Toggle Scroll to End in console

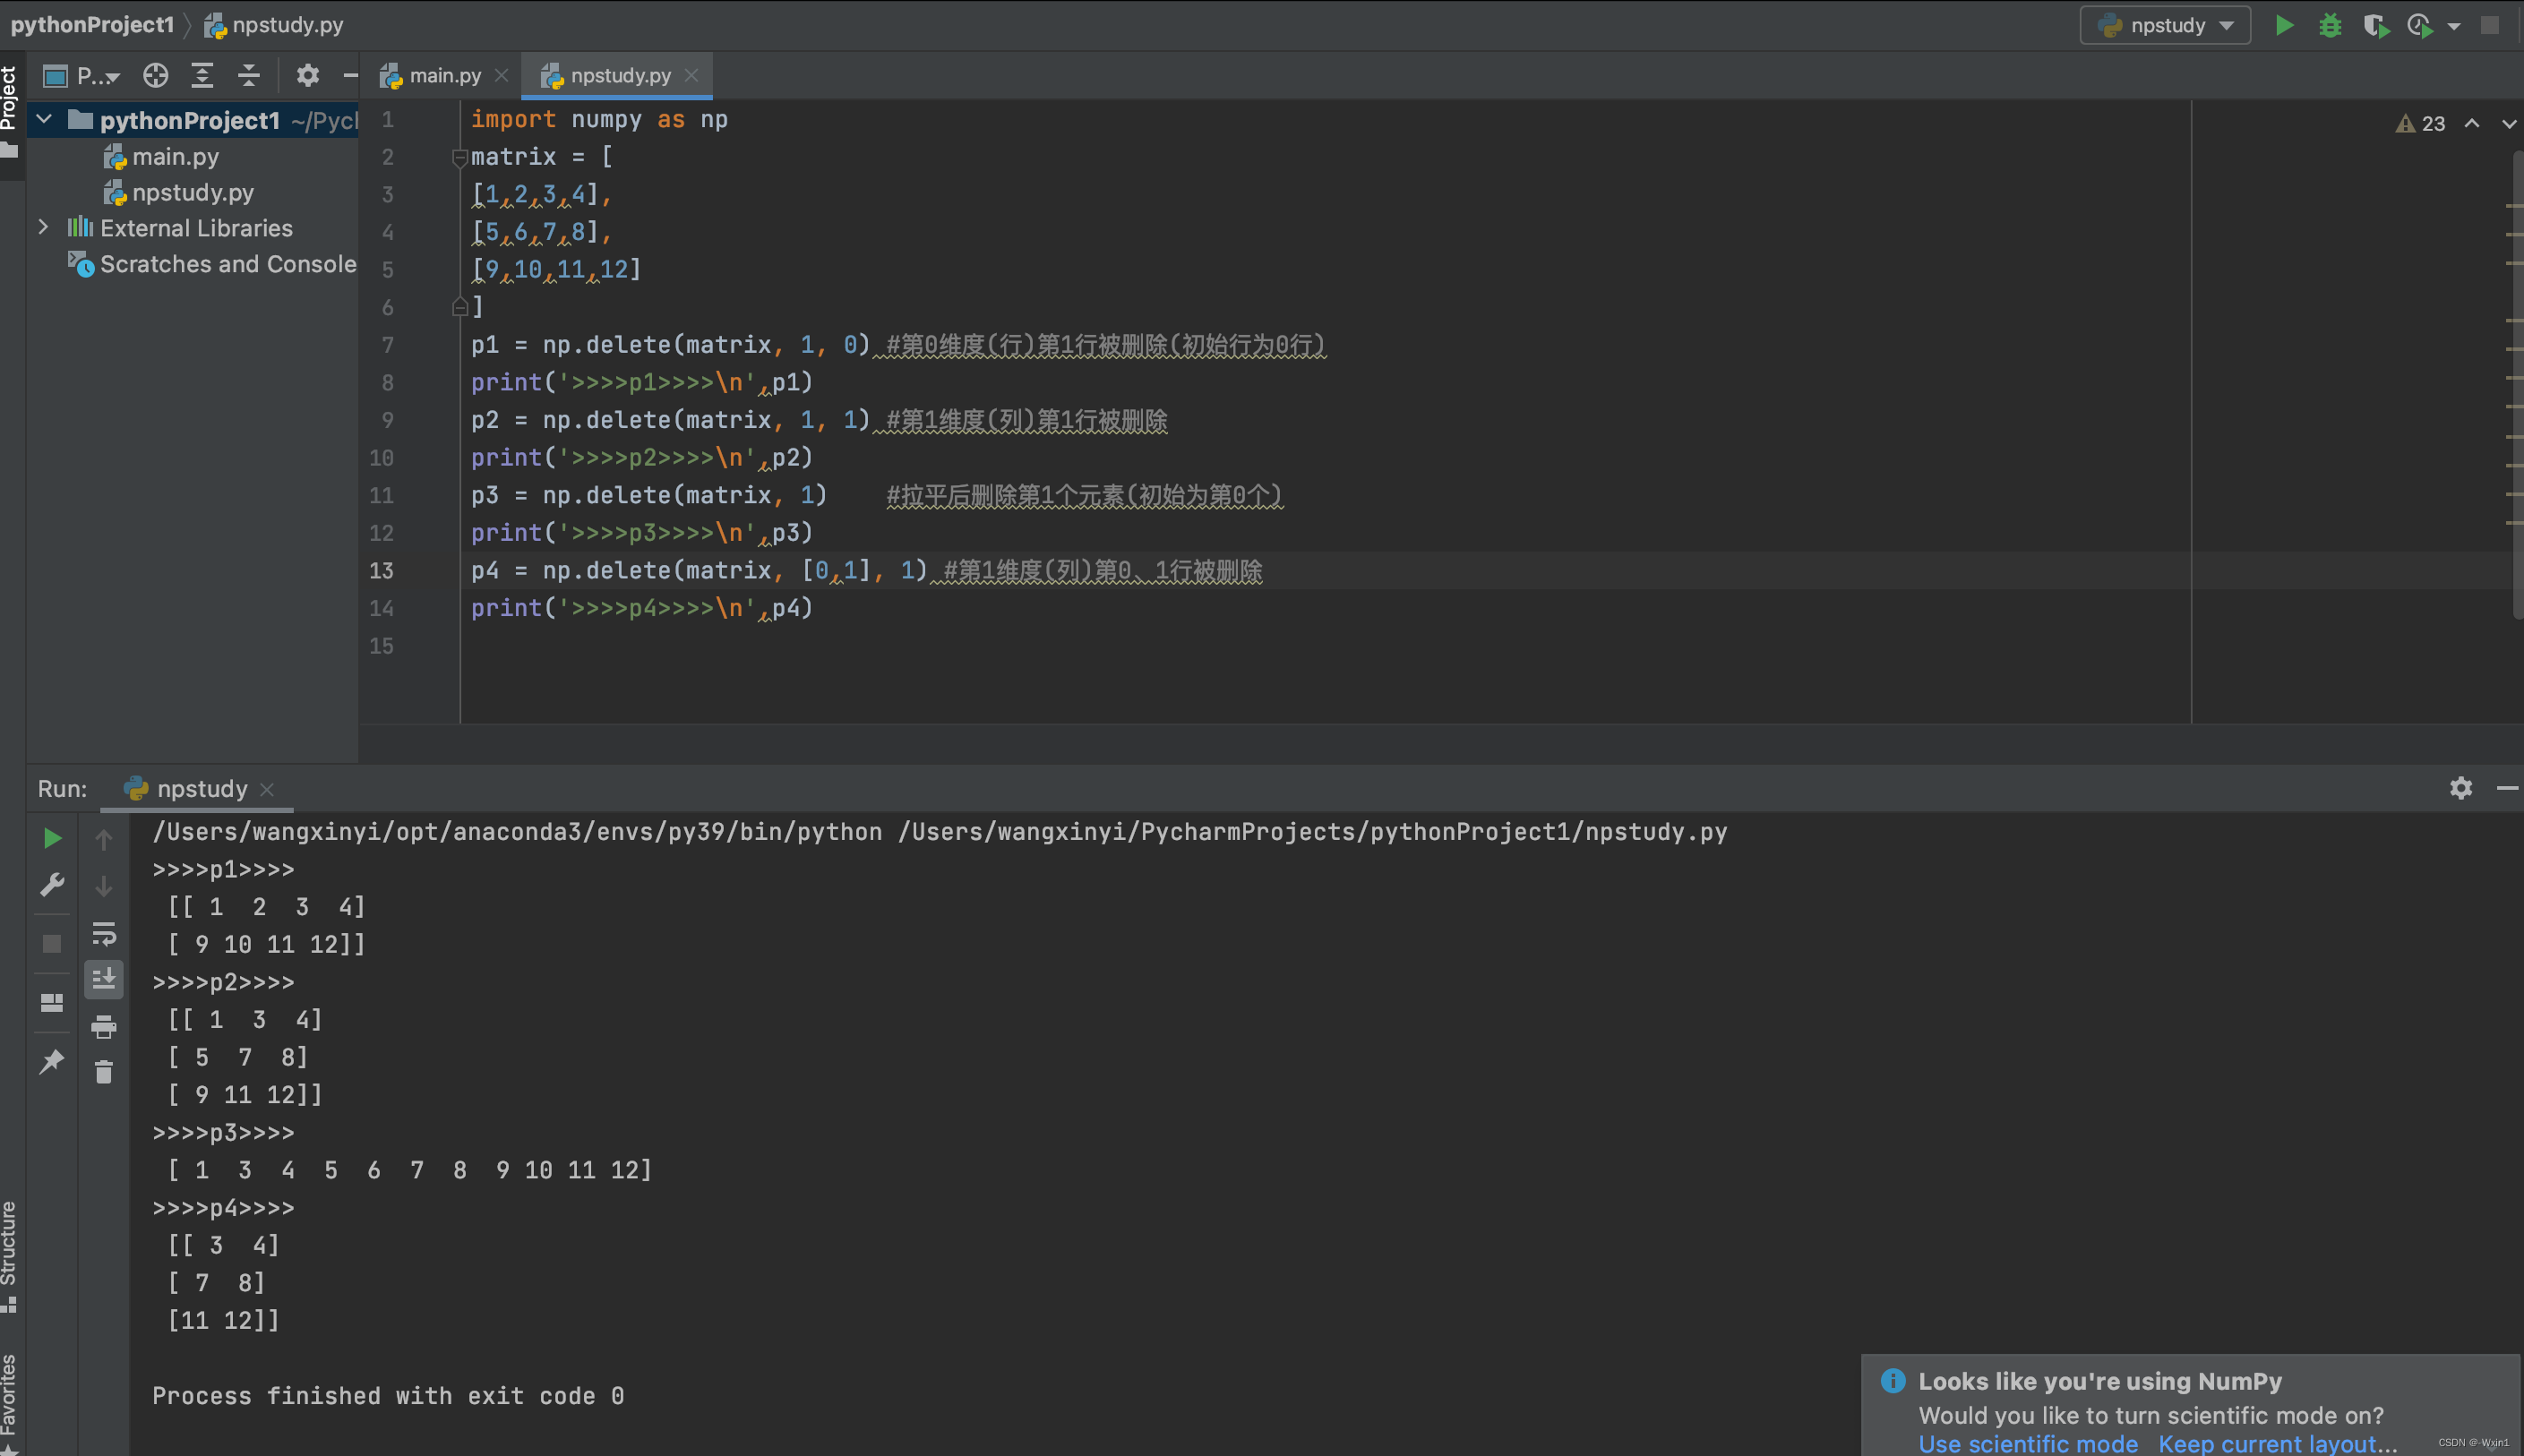pyautogui.click(x=104, y=979)
